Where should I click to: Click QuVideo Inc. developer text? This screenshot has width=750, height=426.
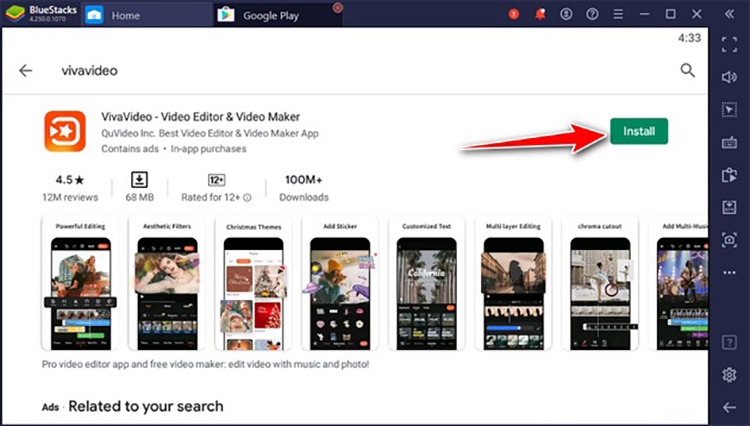[210, 133]
